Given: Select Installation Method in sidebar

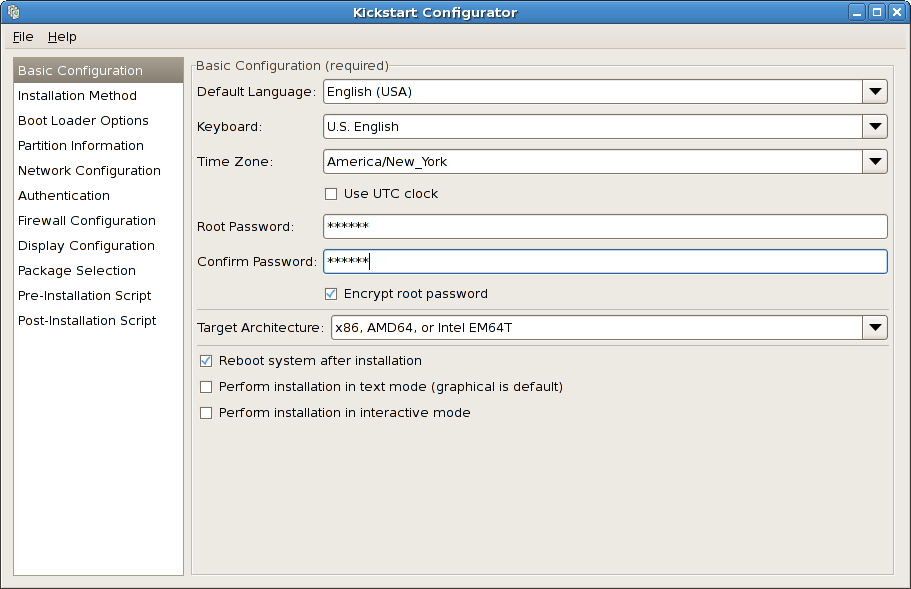Looking at the screenshot, I should 77,96.
